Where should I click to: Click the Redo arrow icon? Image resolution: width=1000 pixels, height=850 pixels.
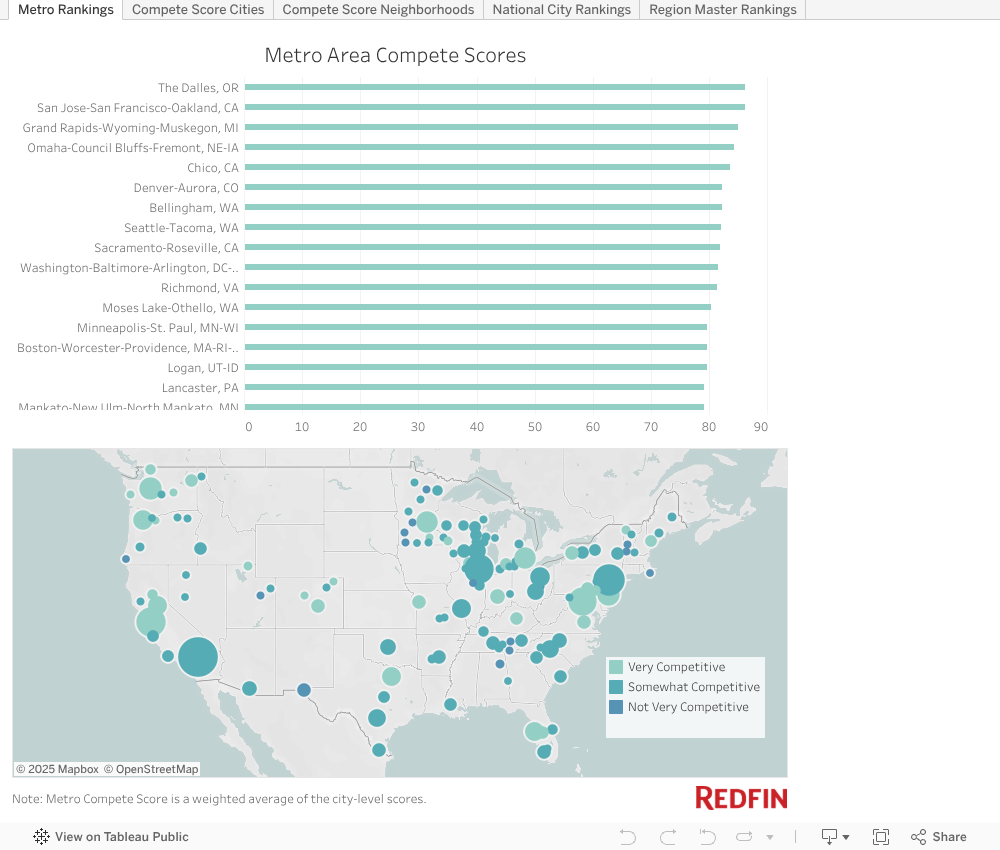click(668, 837)
